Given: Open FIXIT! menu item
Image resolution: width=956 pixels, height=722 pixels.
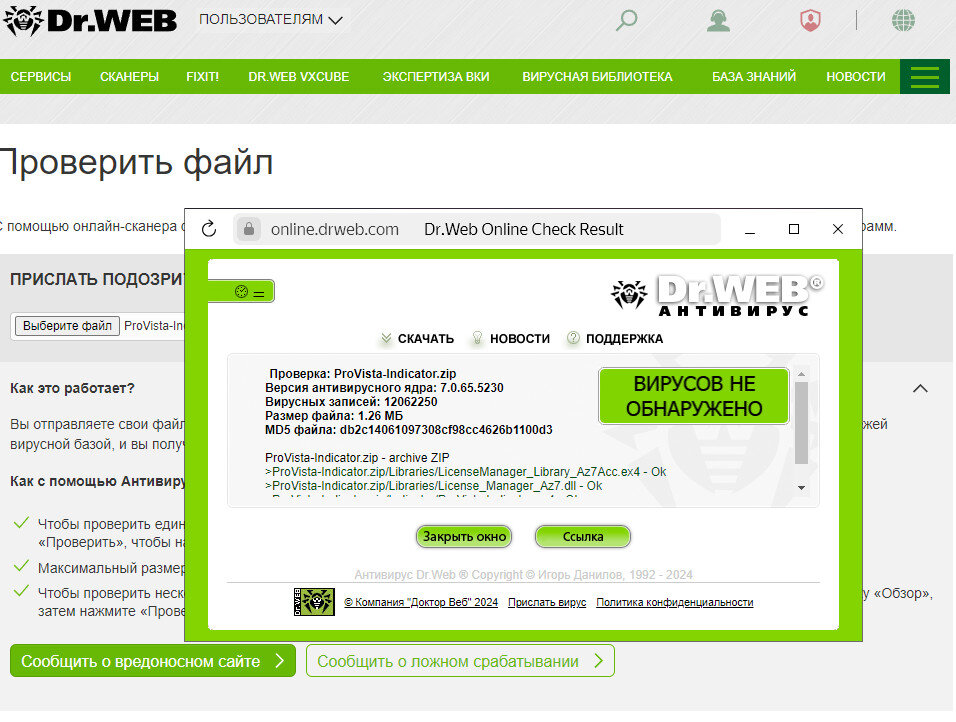Looking at the screenshot, I should click(x=202, y=77).
